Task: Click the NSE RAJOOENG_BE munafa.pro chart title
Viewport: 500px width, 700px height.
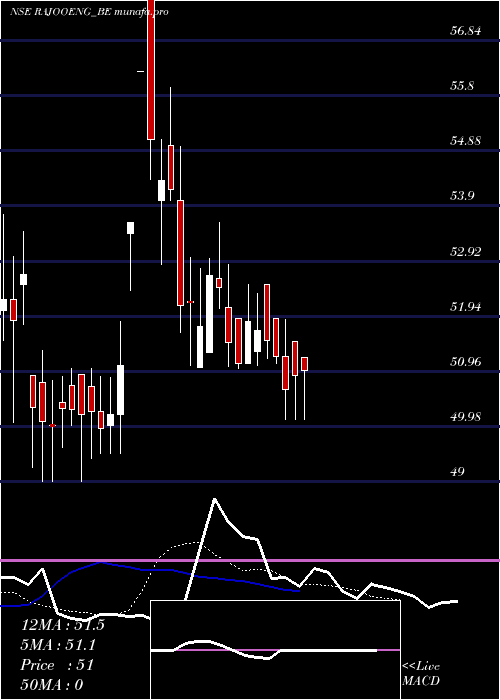Action: click(89, 12)
